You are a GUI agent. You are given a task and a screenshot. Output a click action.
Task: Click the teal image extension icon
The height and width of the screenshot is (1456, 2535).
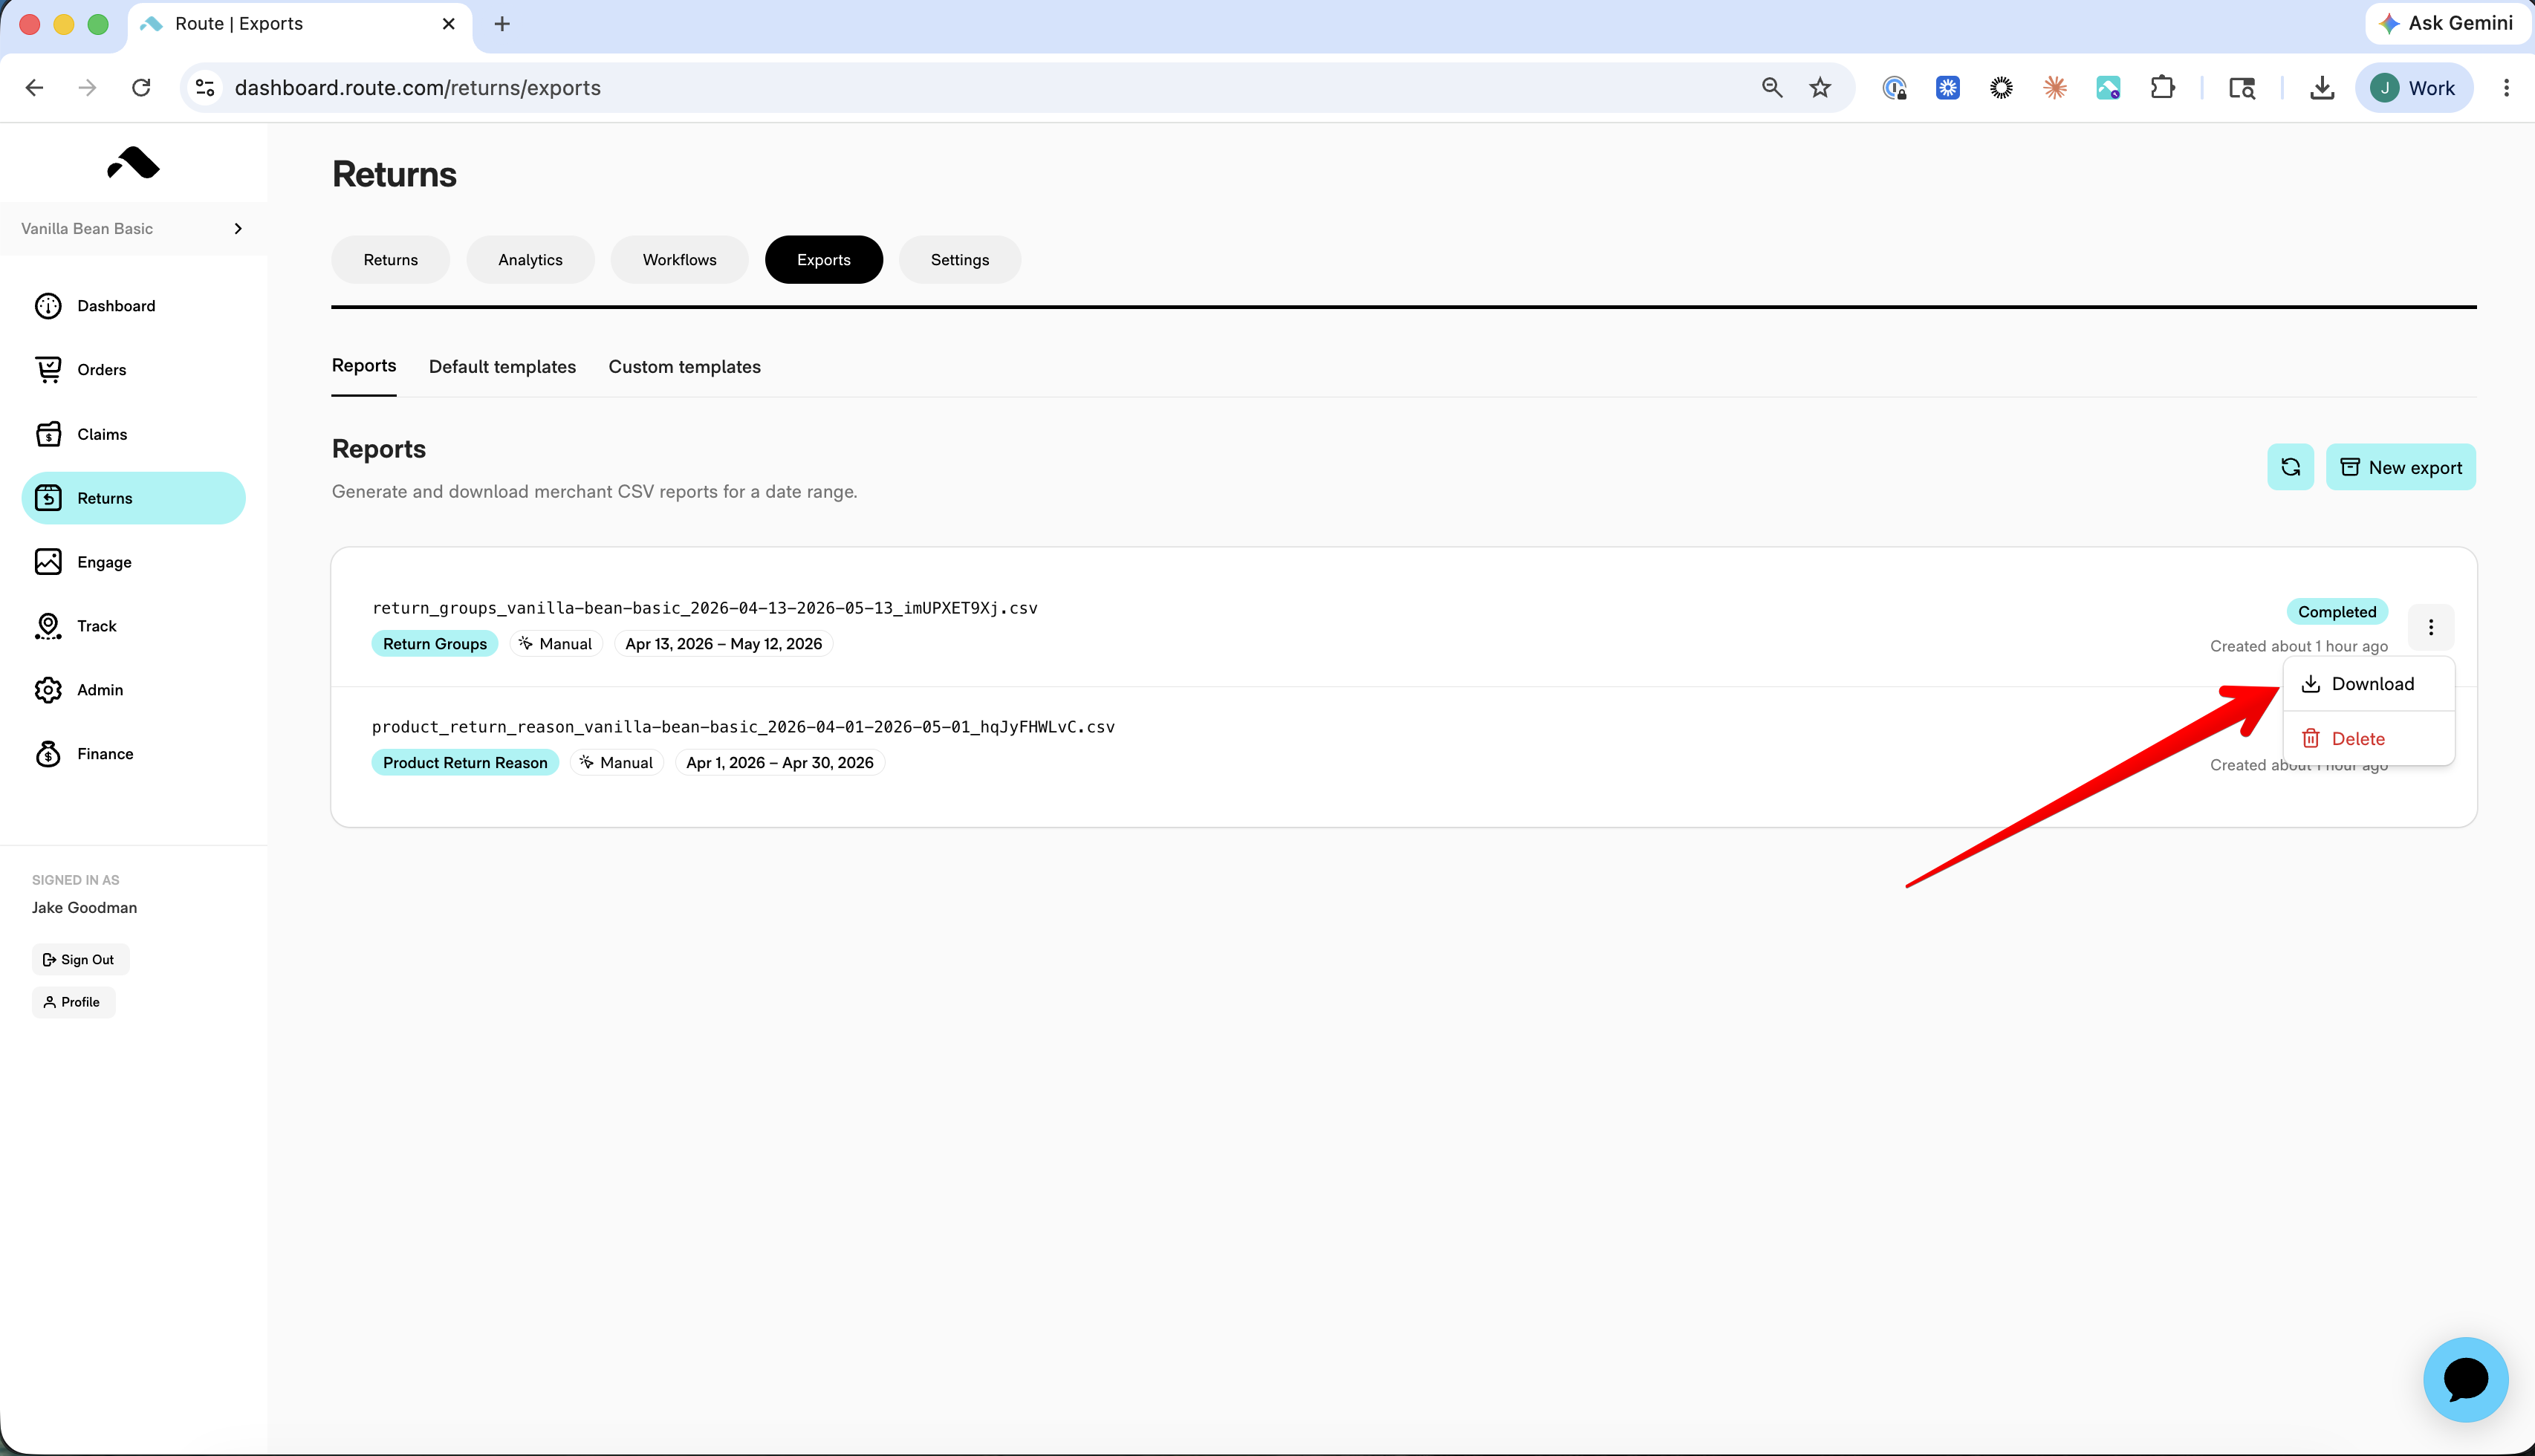pyautogui.click(x=2108, y=88)
